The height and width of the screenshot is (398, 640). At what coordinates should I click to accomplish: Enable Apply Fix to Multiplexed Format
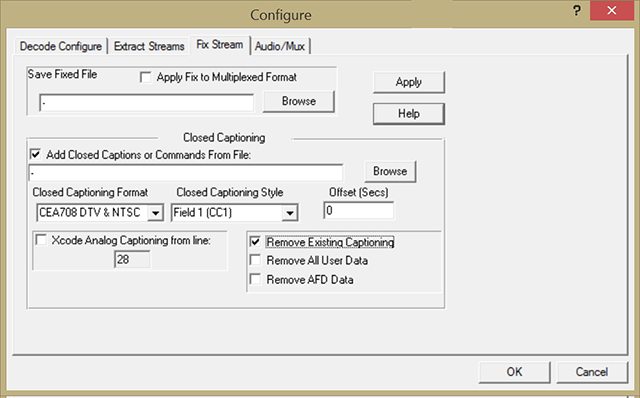(146, 77)
